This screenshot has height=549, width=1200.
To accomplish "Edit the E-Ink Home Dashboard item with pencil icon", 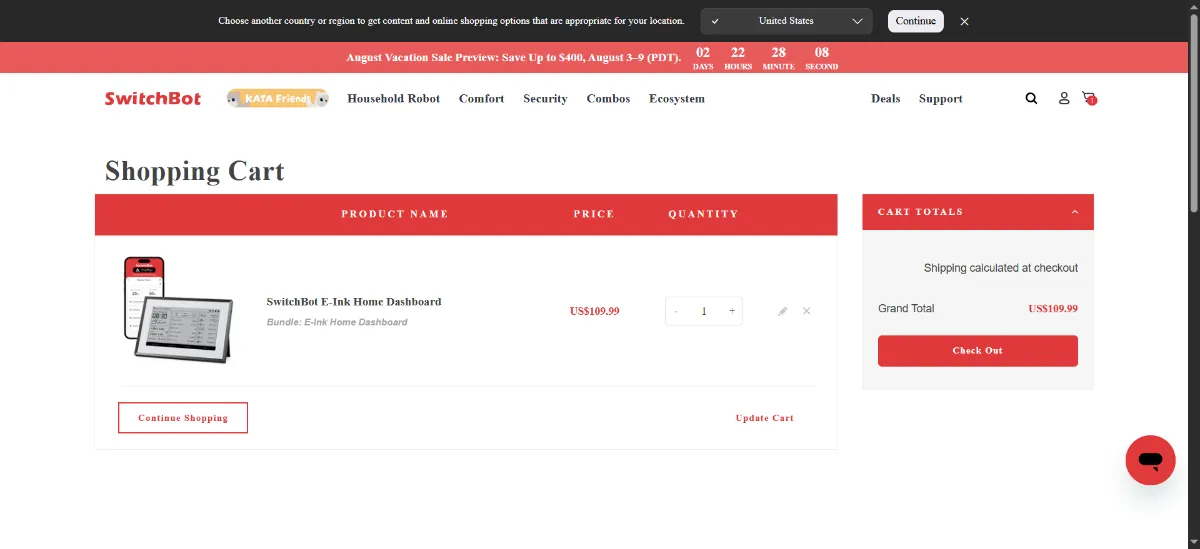I will coord(782,311).
